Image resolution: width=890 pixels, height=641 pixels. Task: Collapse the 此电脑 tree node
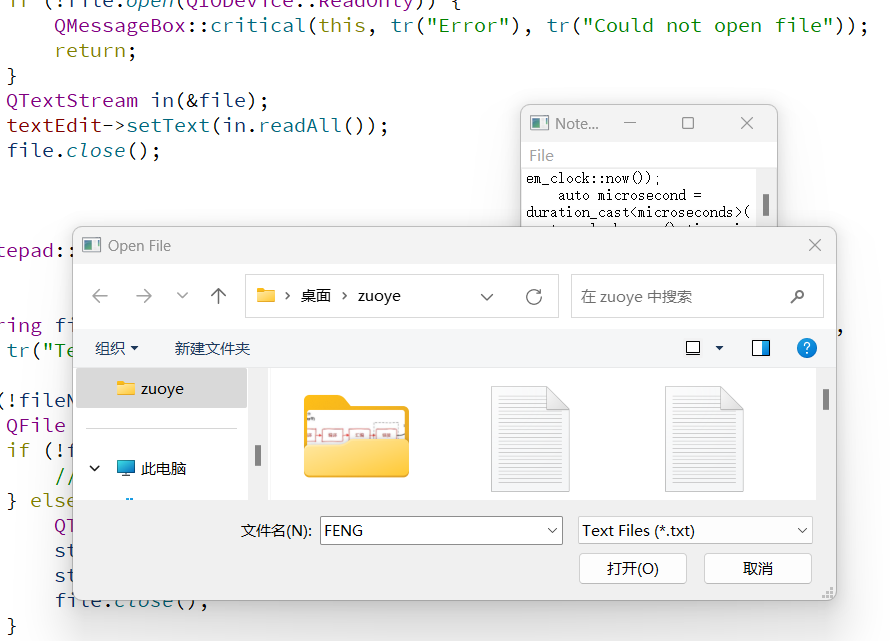click(x=95, y=468)
